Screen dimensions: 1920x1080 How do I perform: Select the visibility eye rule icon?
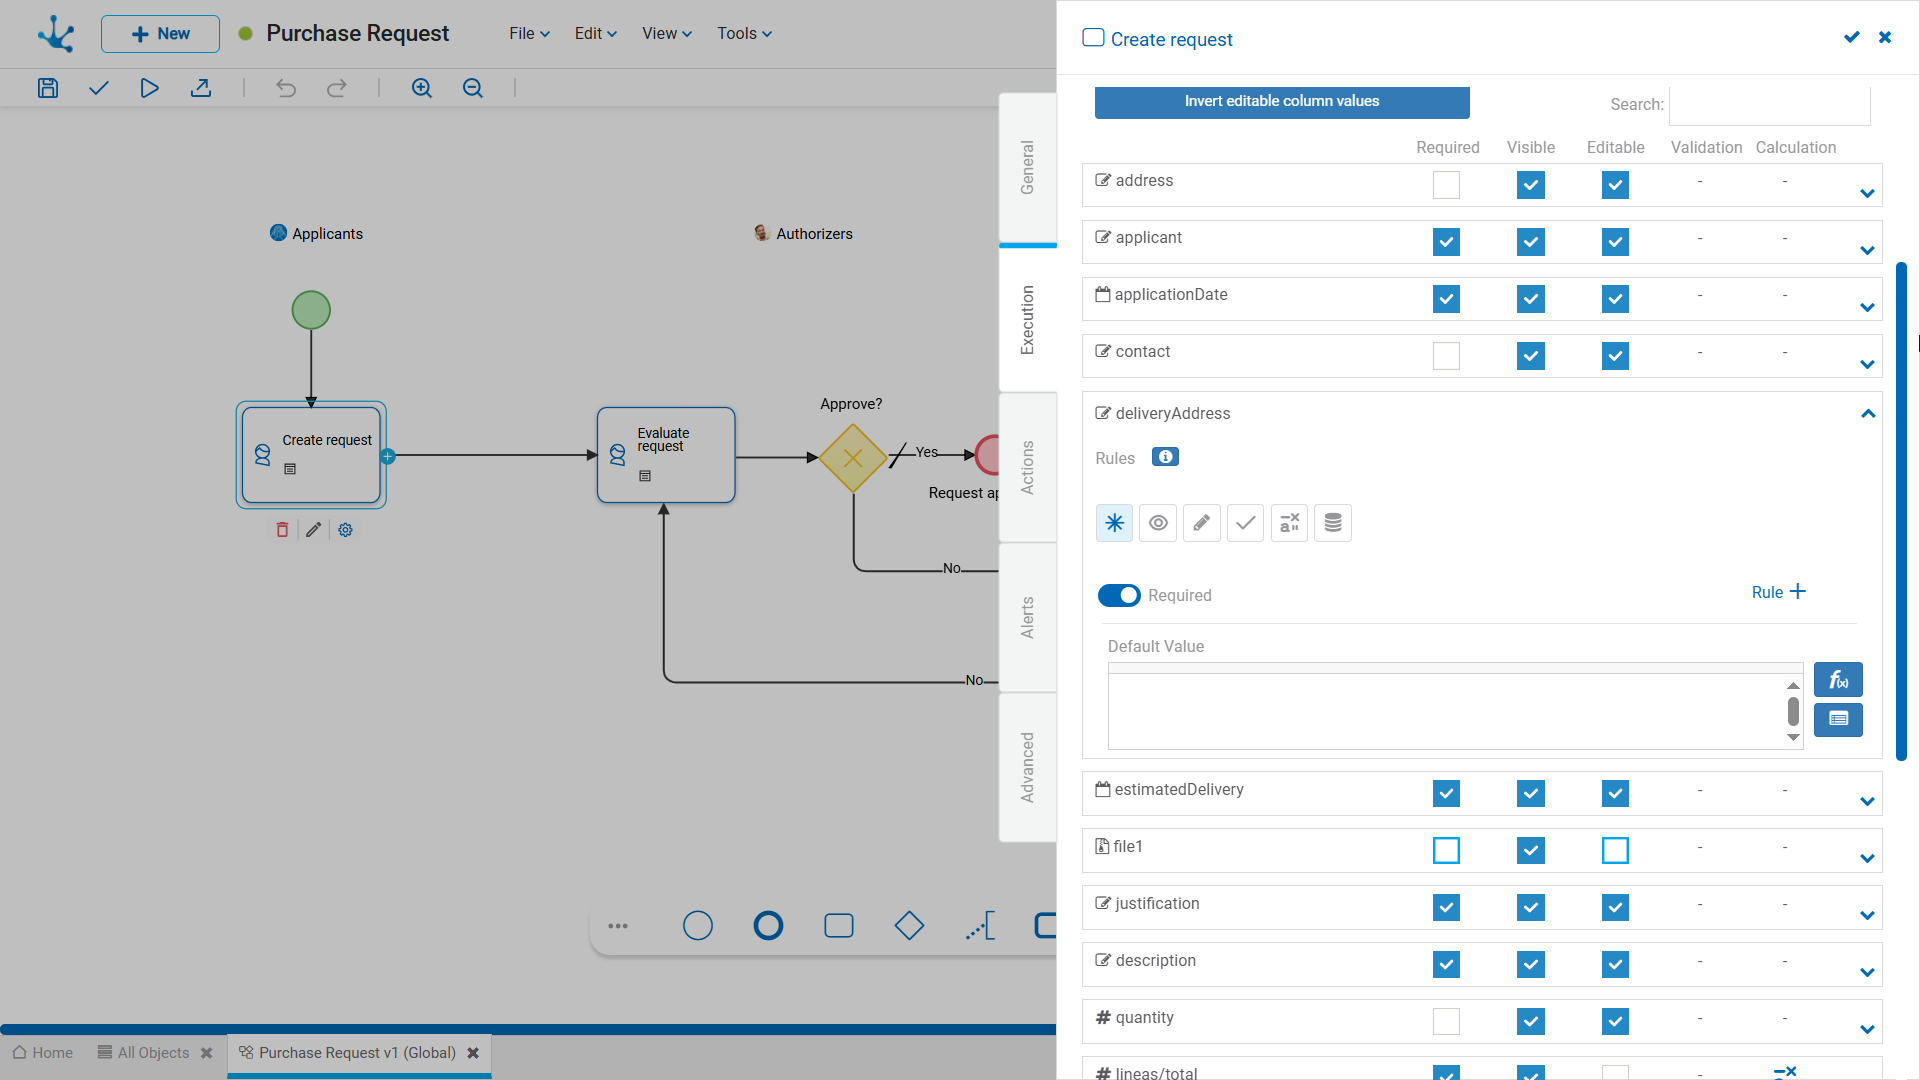(x=1158, y=523)
